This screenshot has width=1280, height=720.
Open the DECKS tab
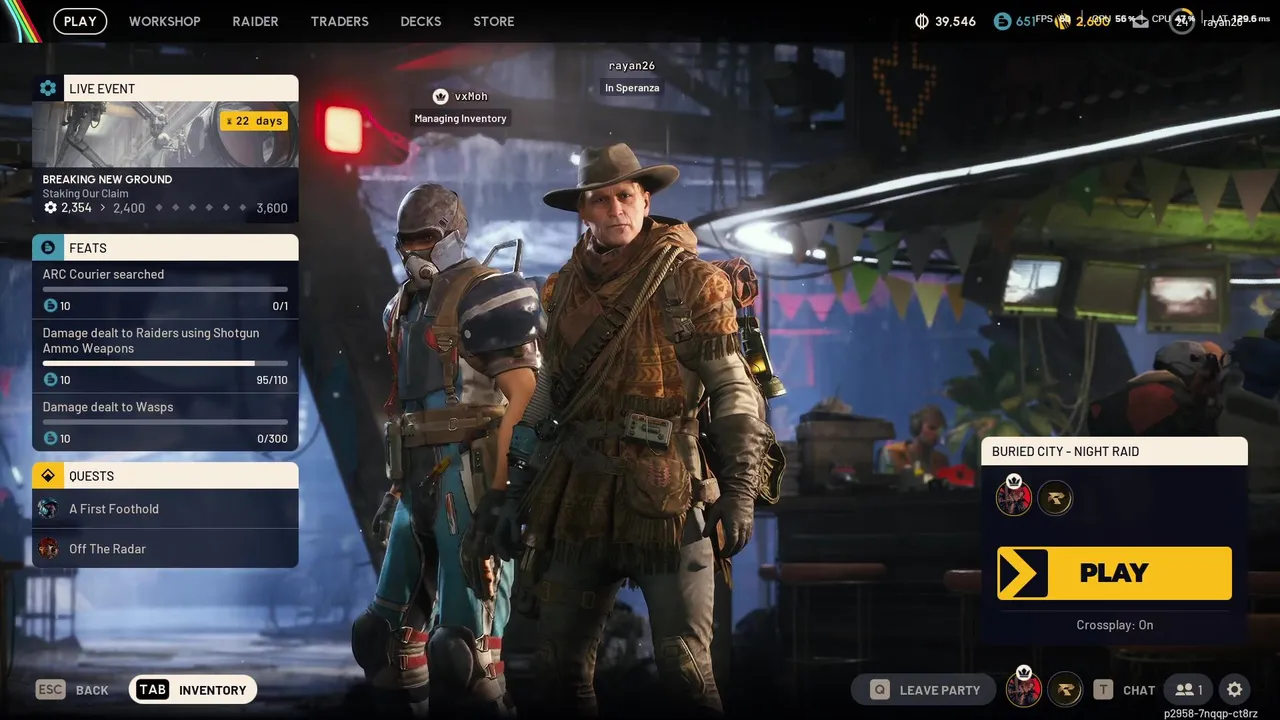click(420, 21)
